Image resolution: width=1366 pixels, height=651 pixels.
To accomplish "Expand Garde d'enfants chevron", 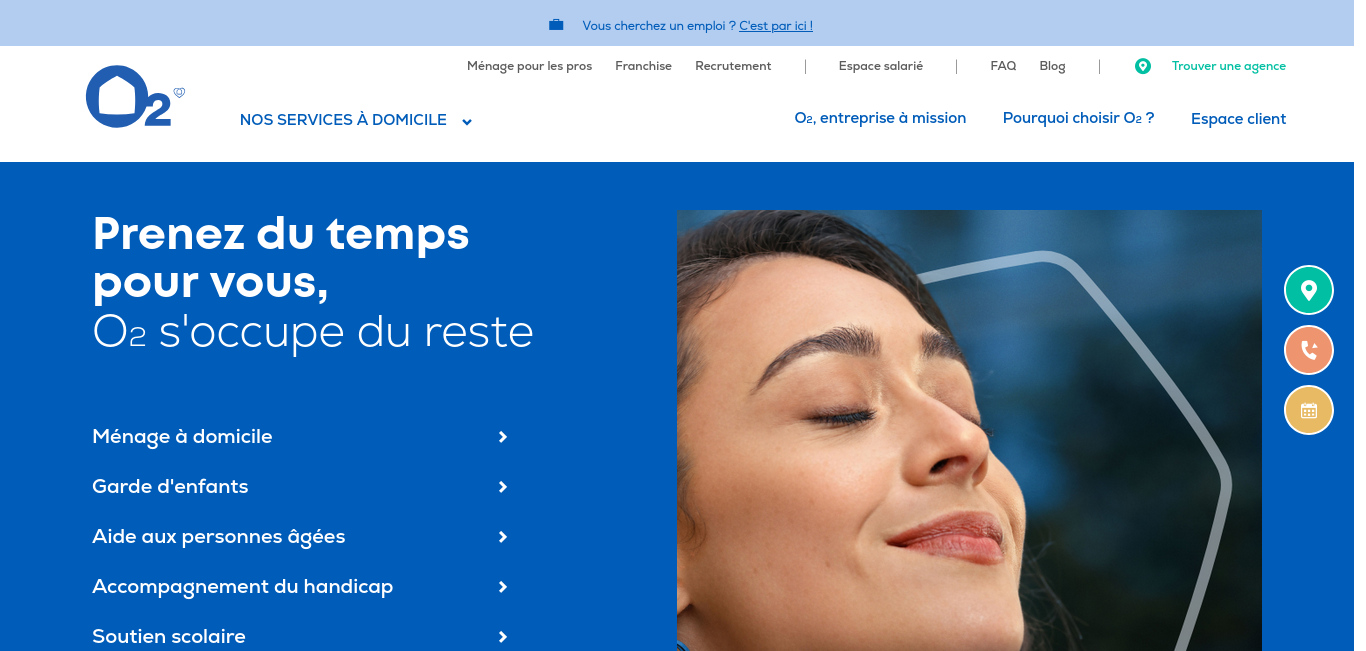I will click(x=503, y=487).
